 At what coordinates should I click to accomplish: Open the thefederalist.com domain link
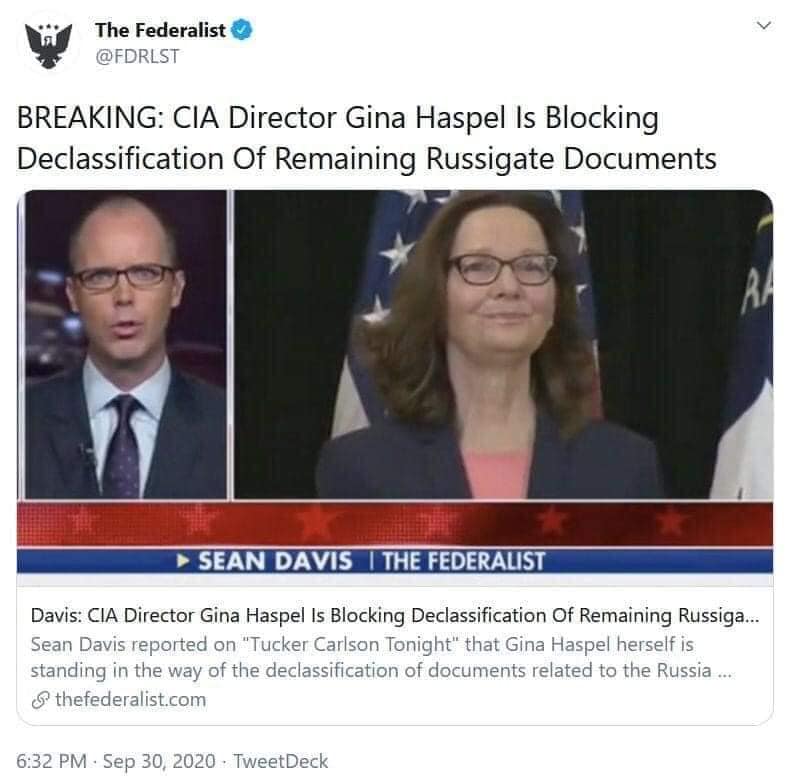(131, 699)
